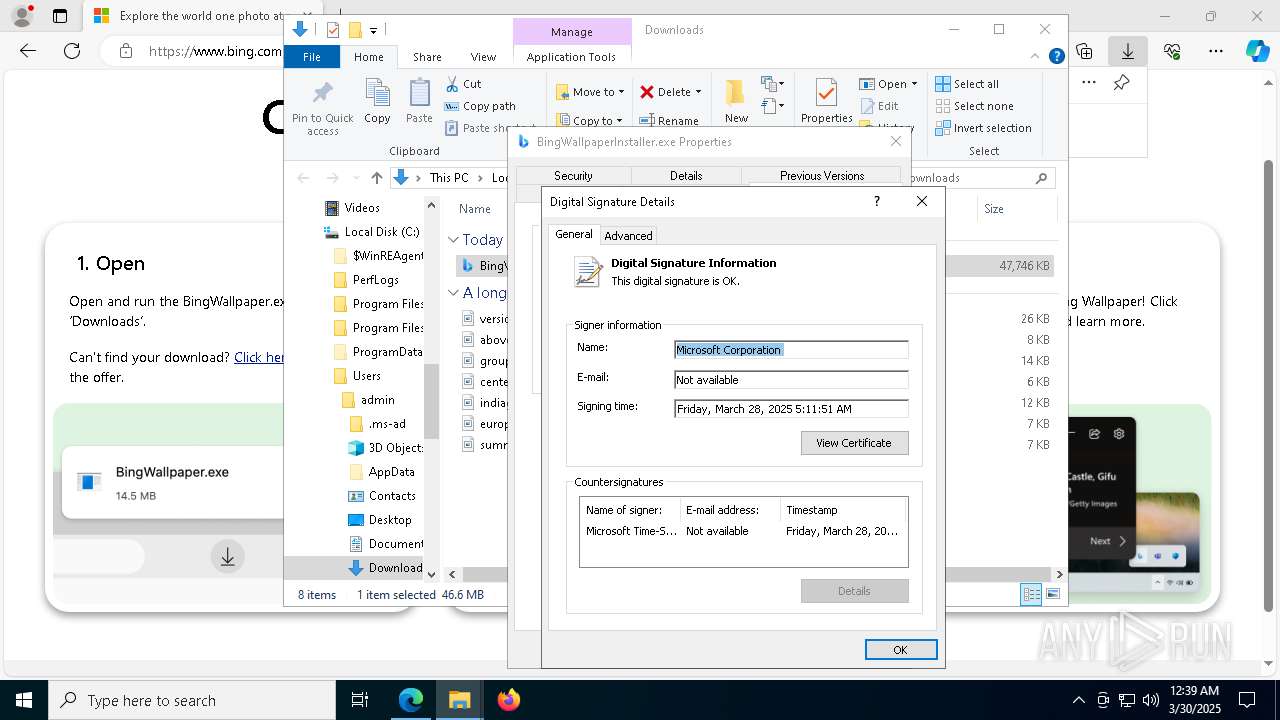
Task: Switch to large icons view button
Action: (x=1052, y=595)
